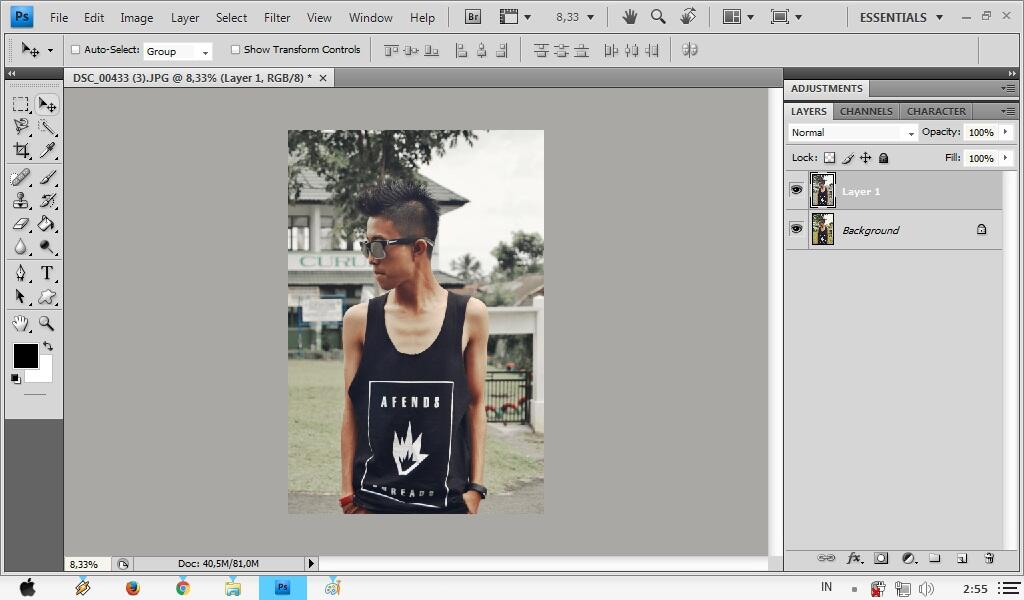Select the Pen tool
The width and height of the screenshot is (1024, 600).
[21, 273]
